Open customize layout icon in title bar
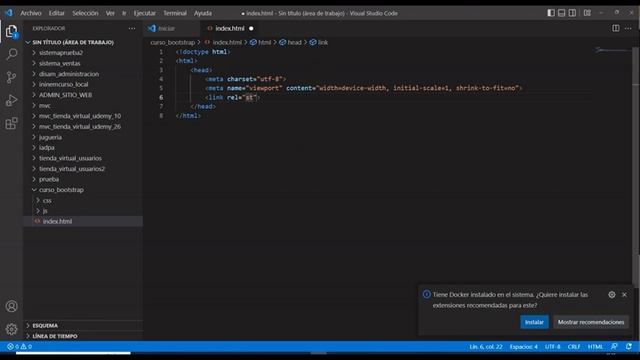The width and height of the screenshot is (640, 360). 587,13
